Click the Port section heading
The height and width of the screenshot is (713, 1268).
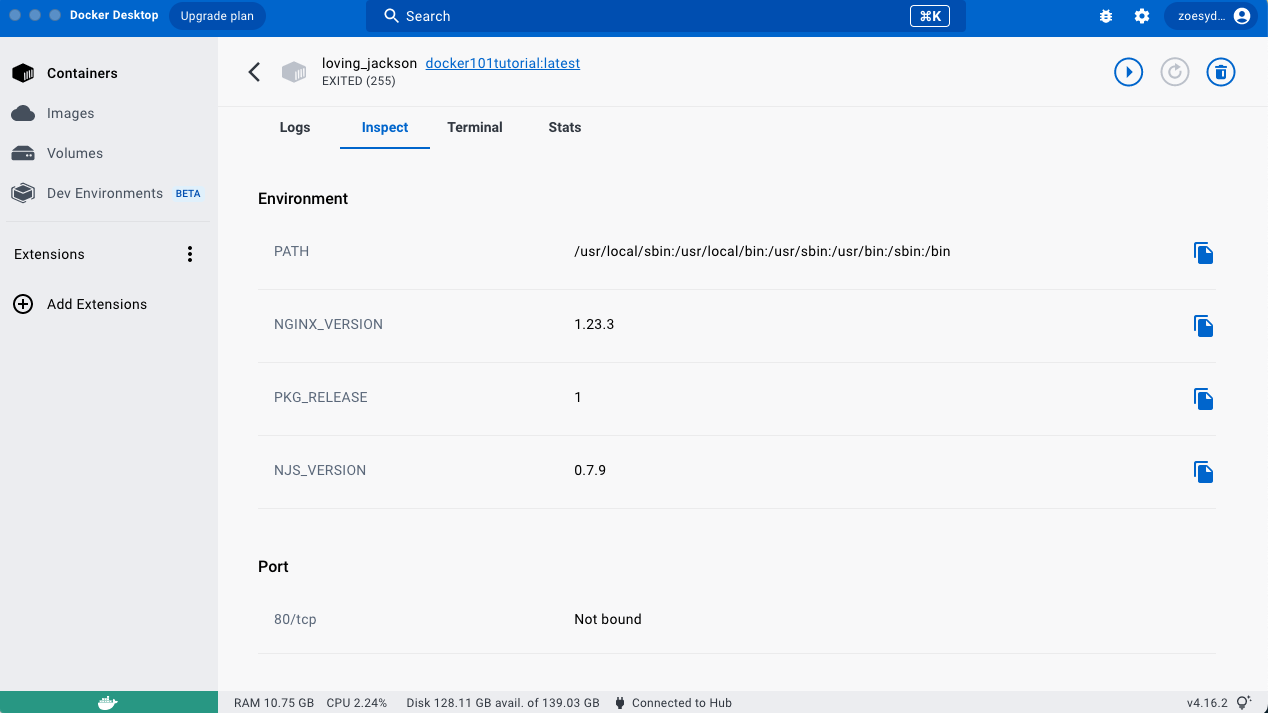coord(273,566)
